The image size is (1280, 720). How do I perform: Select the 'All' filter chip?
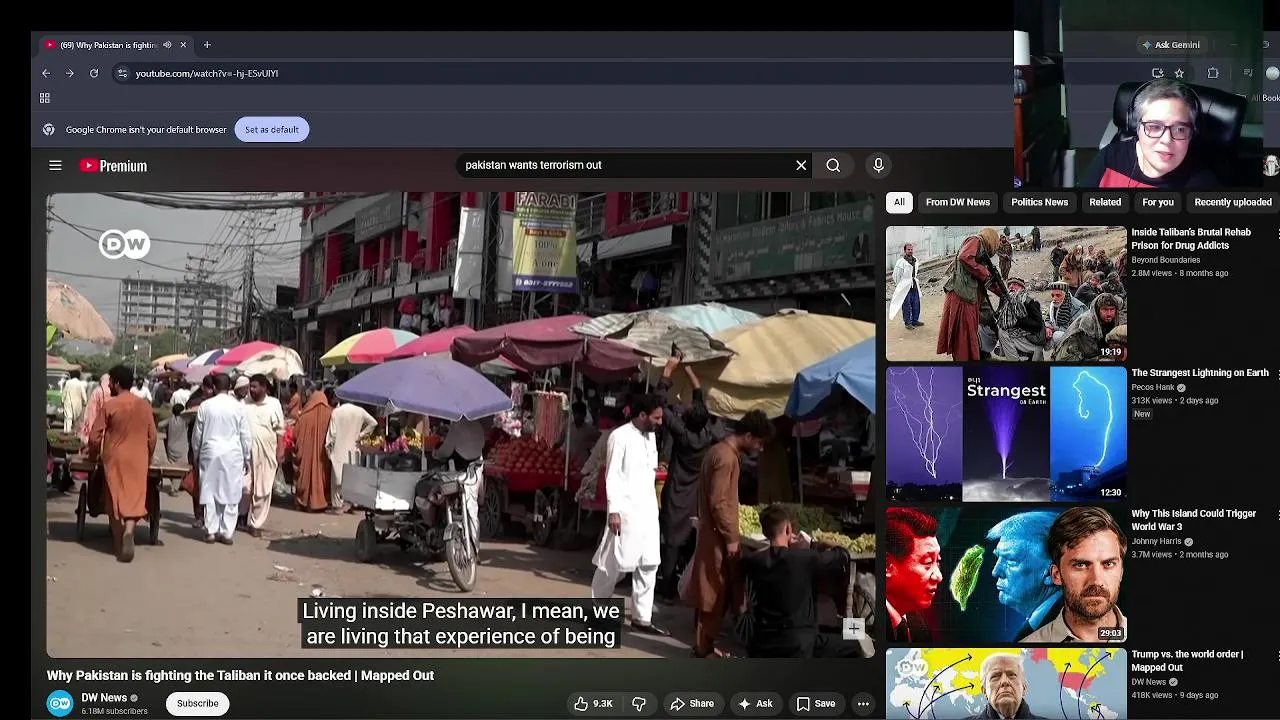click(x=899, y=202)
